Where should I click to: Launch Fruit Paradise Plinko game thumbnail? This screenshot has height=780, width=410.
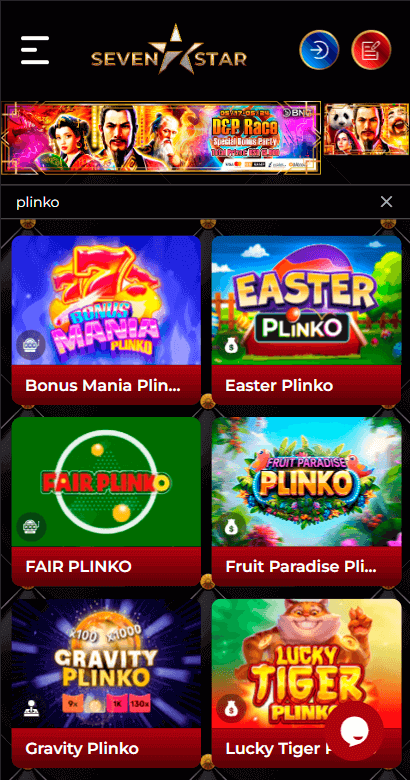(x=307, y=482)
